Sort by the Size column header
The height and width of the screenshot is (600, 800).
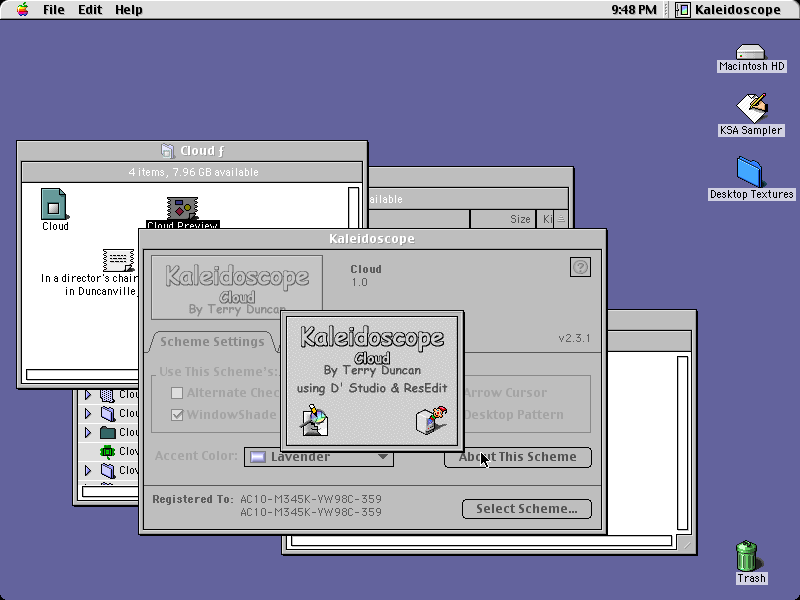503,219
